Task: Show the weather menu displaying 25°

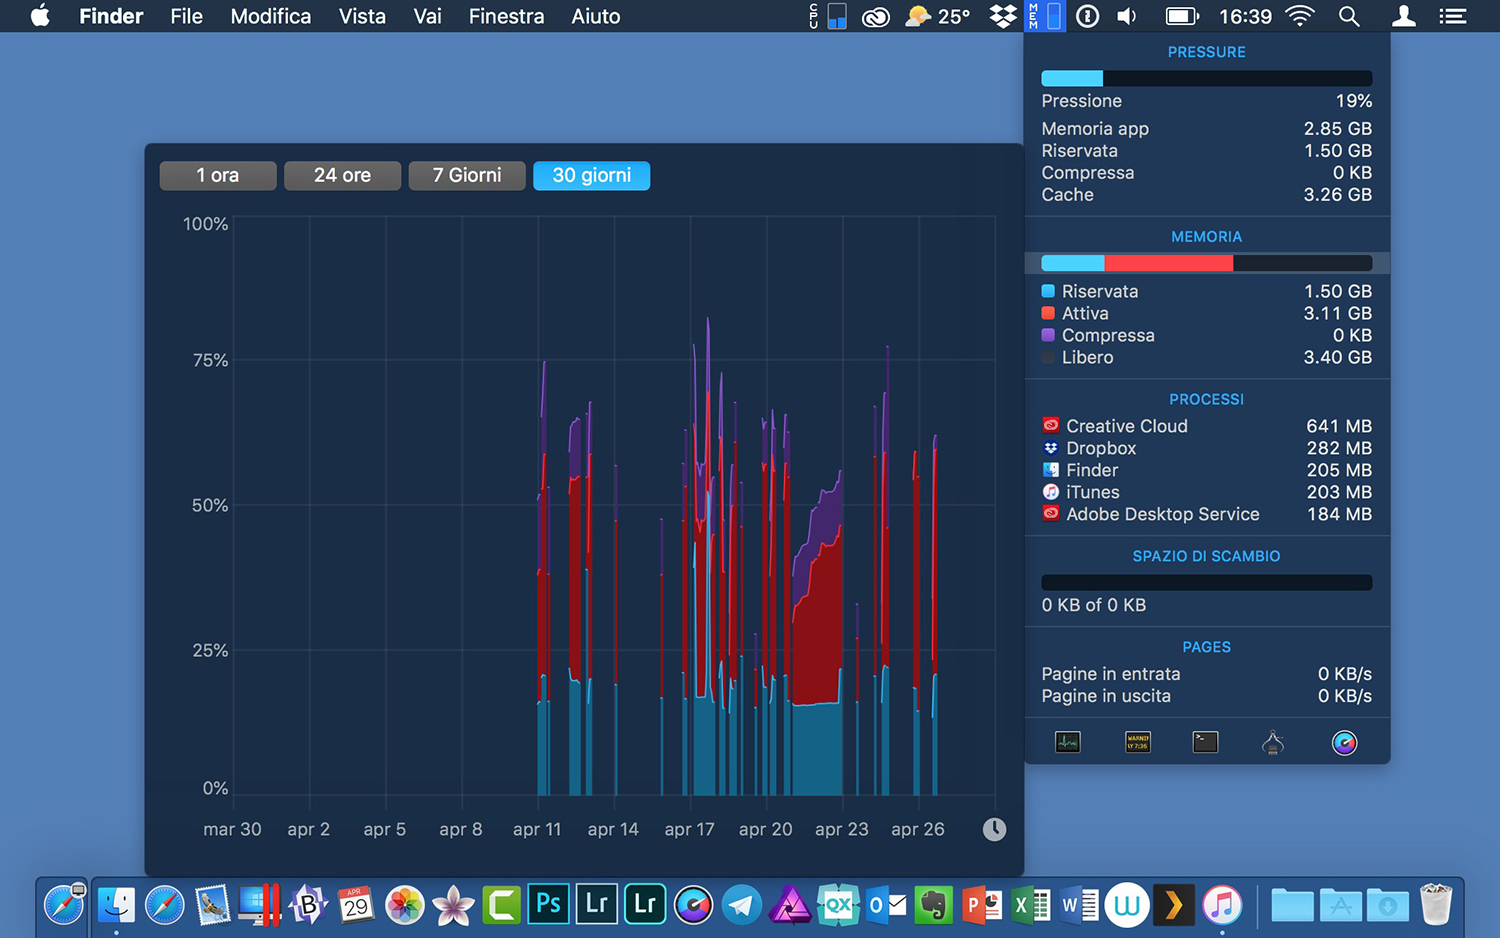Action: click(x=937, y=16)
